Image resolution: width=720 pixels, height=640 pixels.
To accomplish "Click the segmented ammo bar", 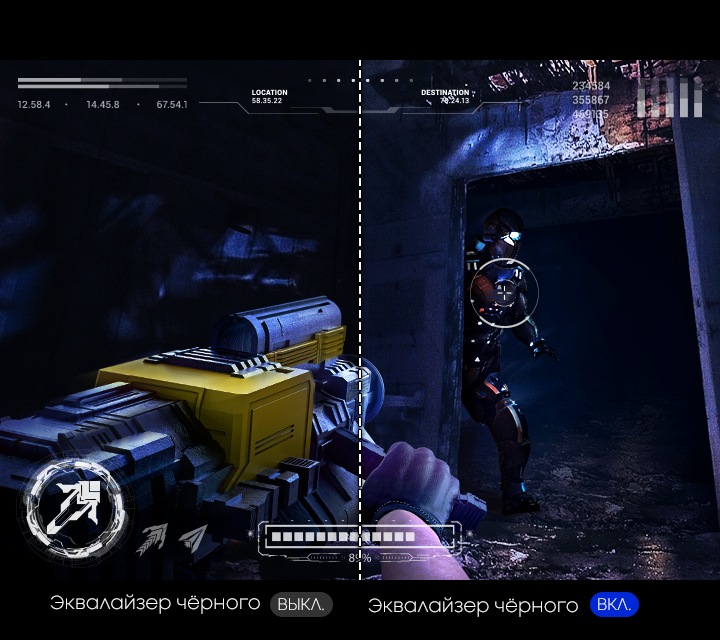I will point(343,537).
